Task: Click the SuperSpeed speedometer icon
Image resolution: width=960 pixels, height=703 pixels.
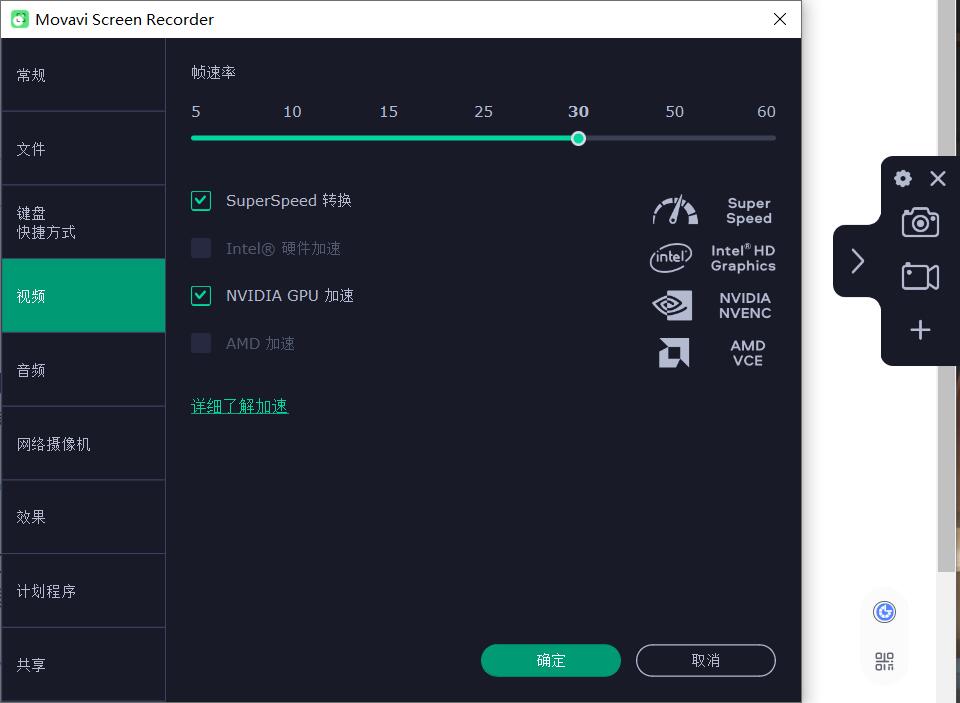Action: pos(675,210)
